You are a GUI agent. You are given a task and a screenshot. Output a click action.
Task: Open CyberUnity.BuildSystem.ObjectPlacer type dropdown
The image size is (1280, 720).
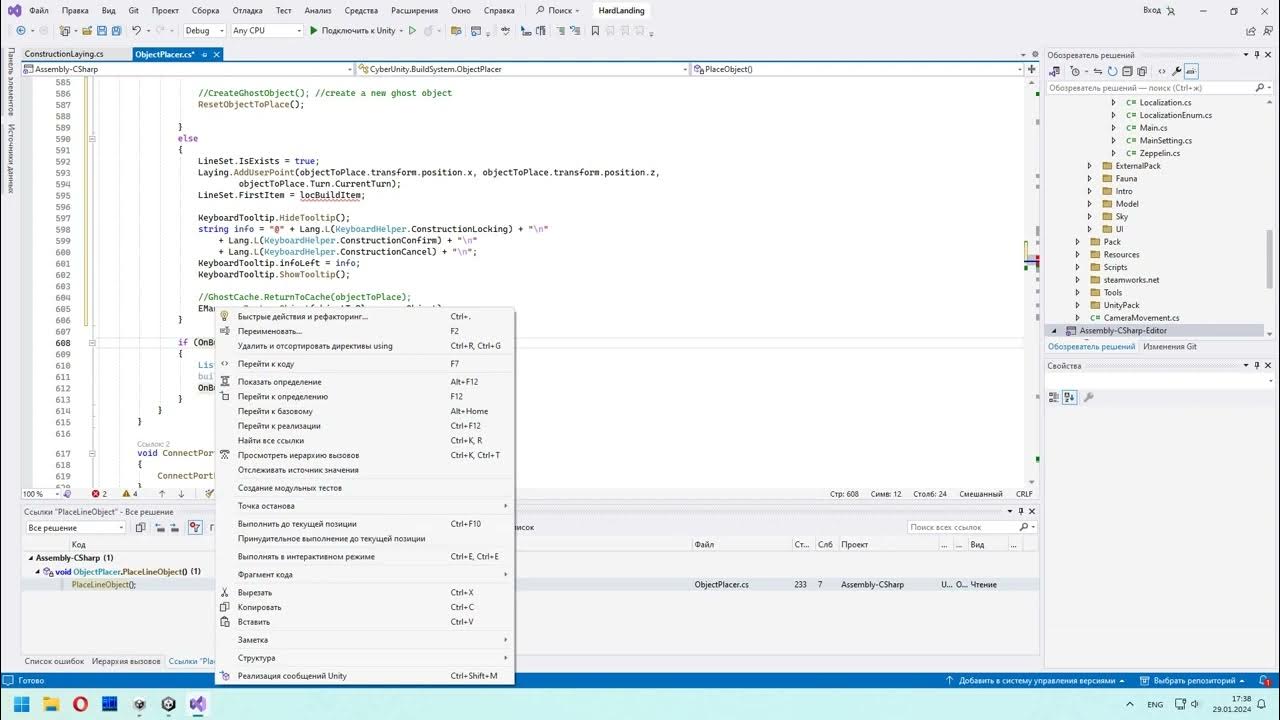point(523,69)
